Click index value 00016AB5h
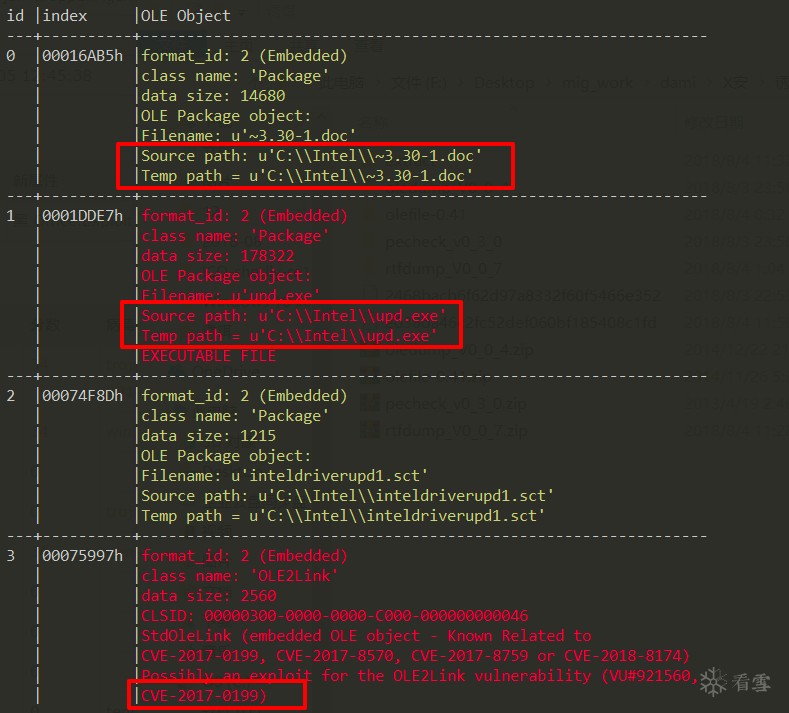 pos(82,56)
